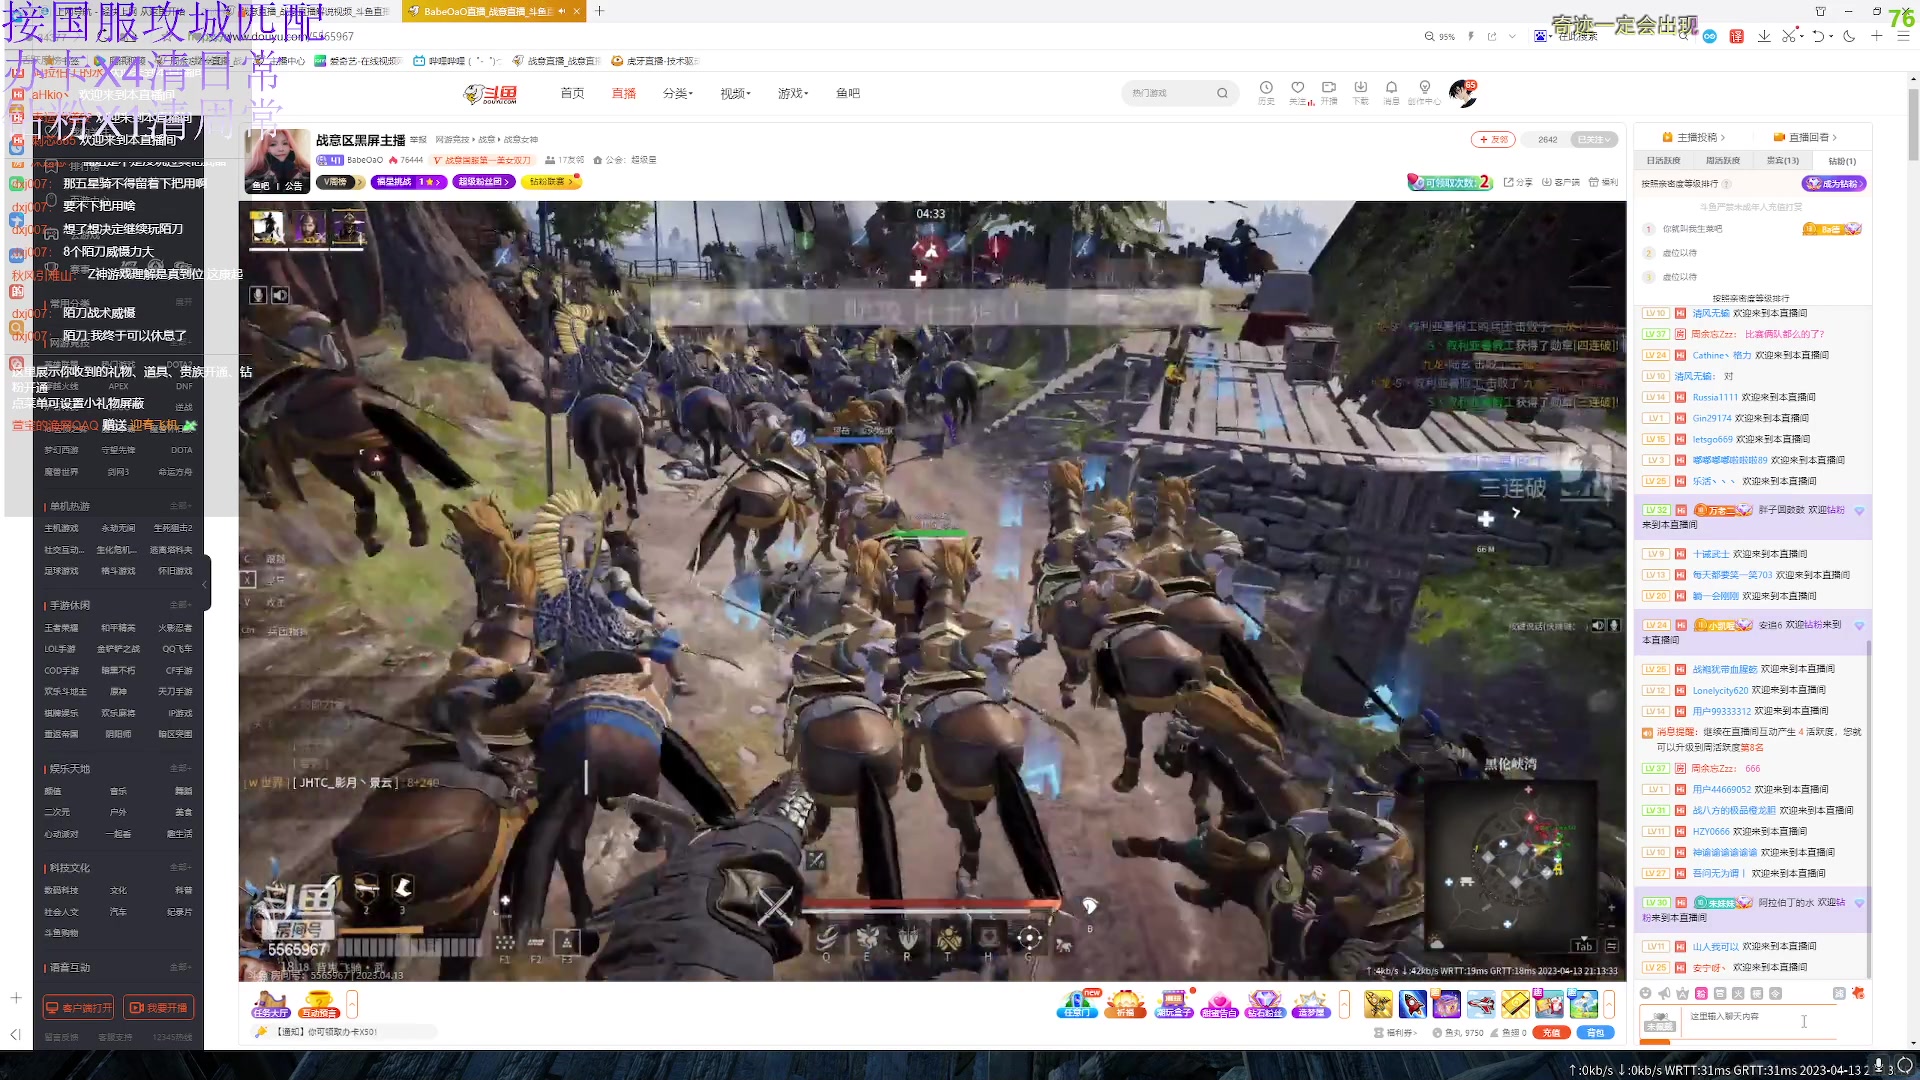1920x1080 pixels.
Task: Click the magnifier search icon in search box
Action: click(x=1222, y=93)
